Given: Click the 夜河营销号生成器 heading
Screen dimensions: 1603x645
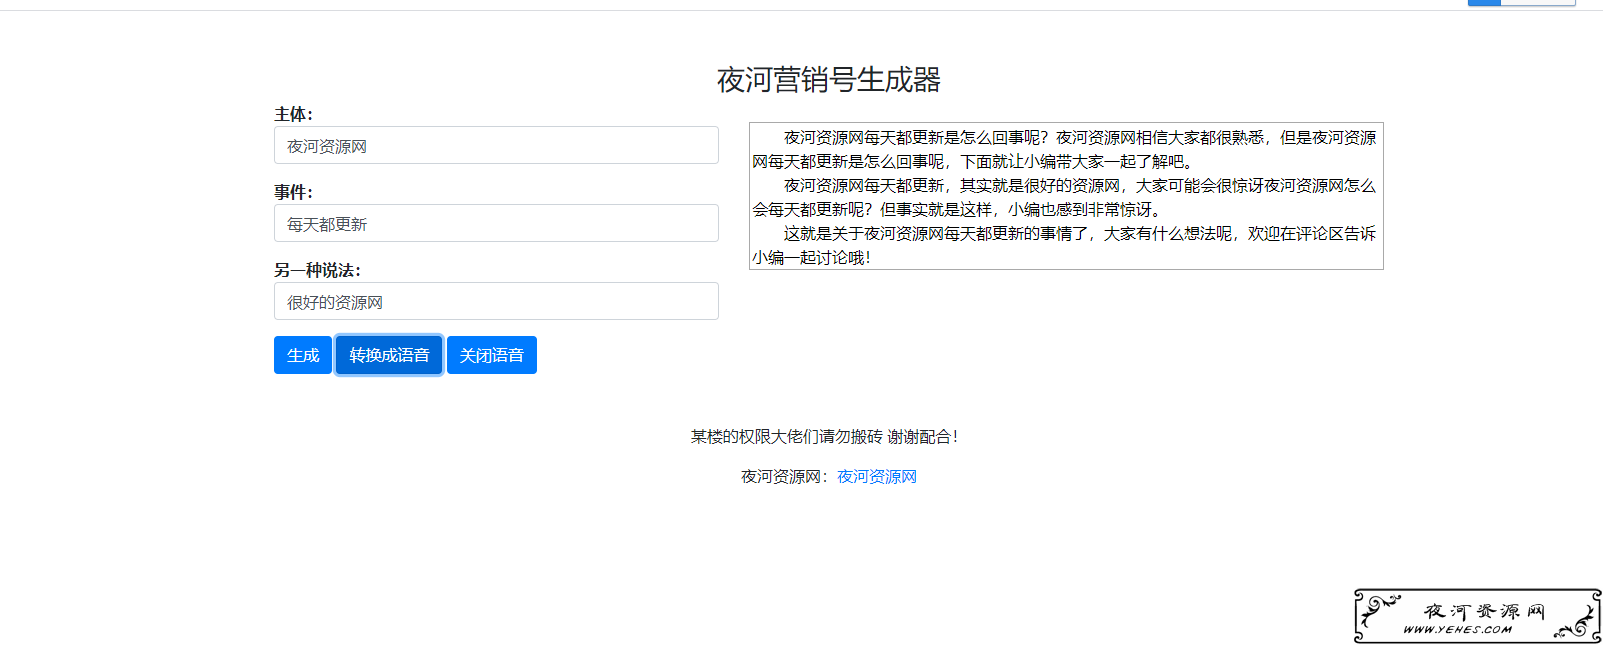Looking at the screenshot, I should pos(829,80).
